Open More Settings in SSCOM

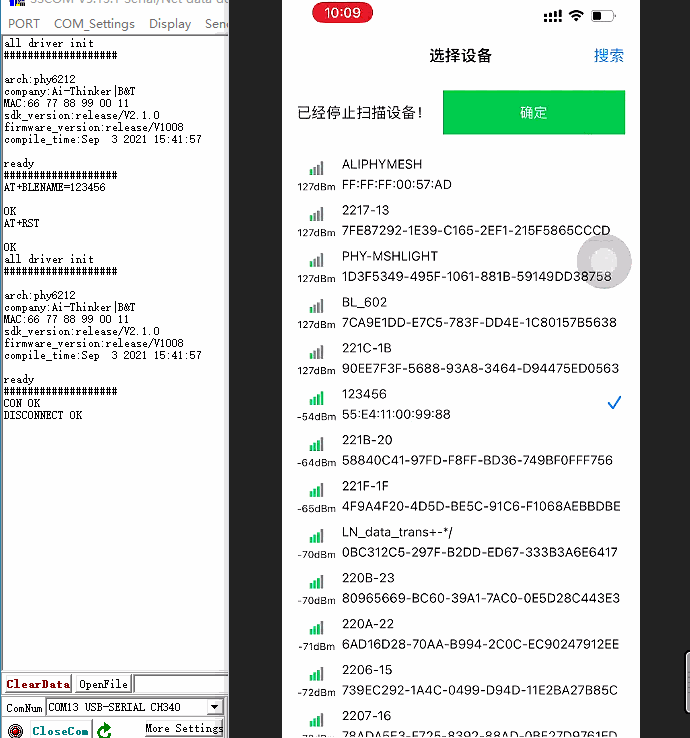[184, 728]
